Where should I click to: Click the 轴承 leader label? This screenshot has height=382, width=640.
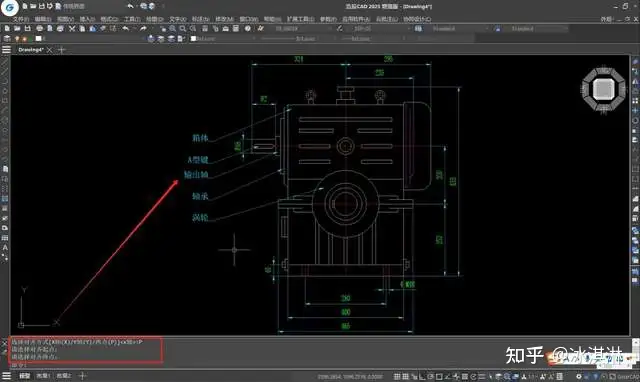(x=200, y=196)
